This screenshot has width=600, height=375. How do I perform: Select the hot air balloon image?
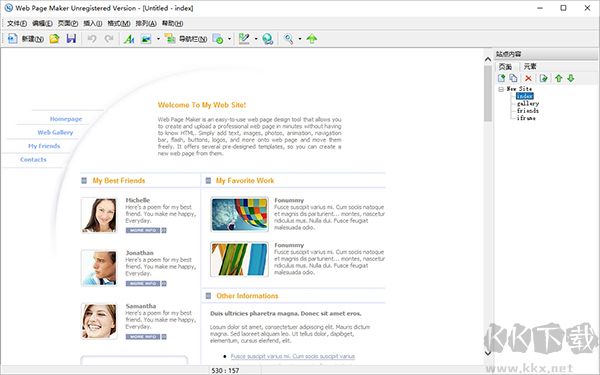239,214
